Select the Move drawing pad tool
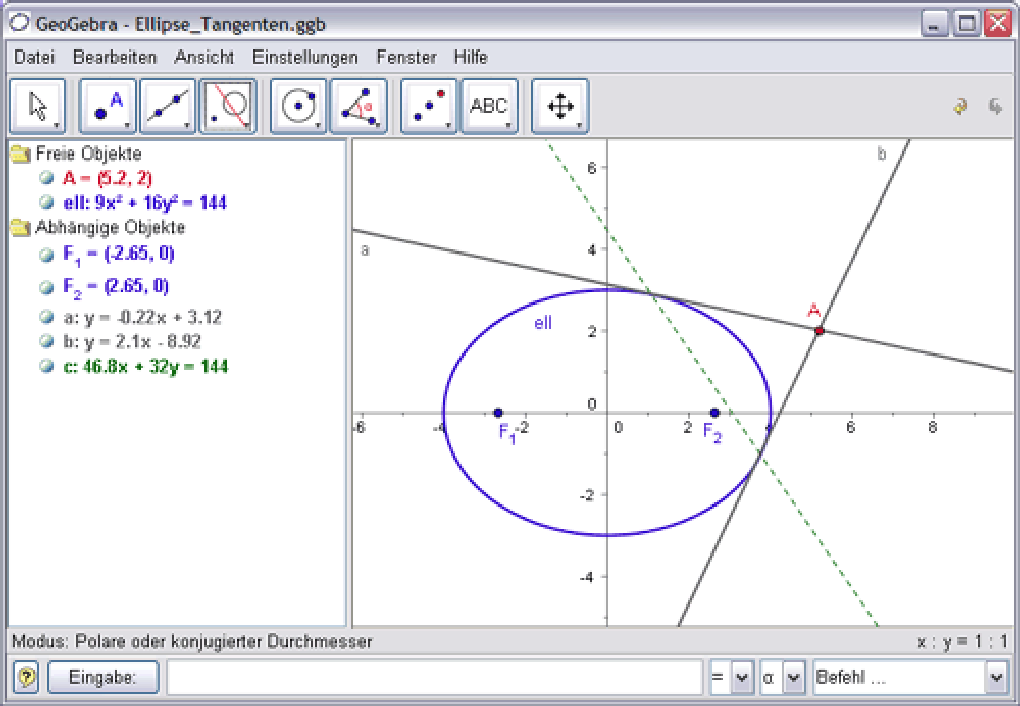The height and width of the screenshot is (706, 1020). click(560, 106)
